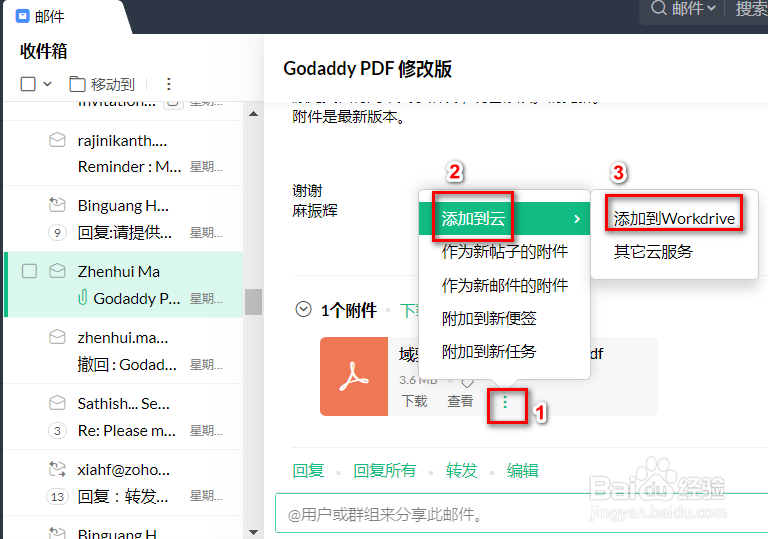Click 查看 to view the attachment
Screen dimensions: 768x539
click(x=460, y=401)
